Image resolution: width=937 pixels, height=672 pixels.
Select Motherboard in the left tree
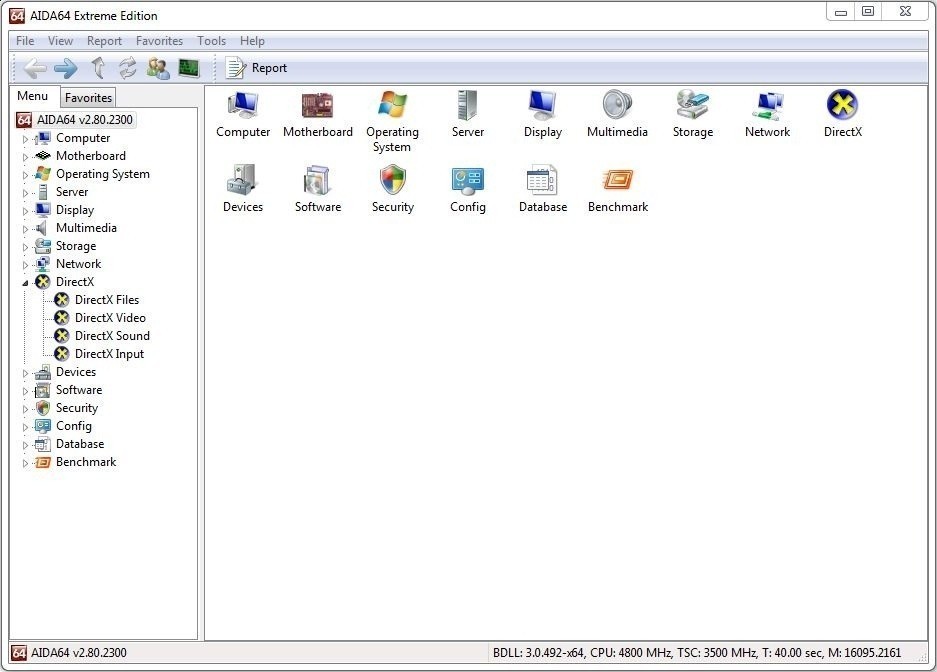point(90,156)
